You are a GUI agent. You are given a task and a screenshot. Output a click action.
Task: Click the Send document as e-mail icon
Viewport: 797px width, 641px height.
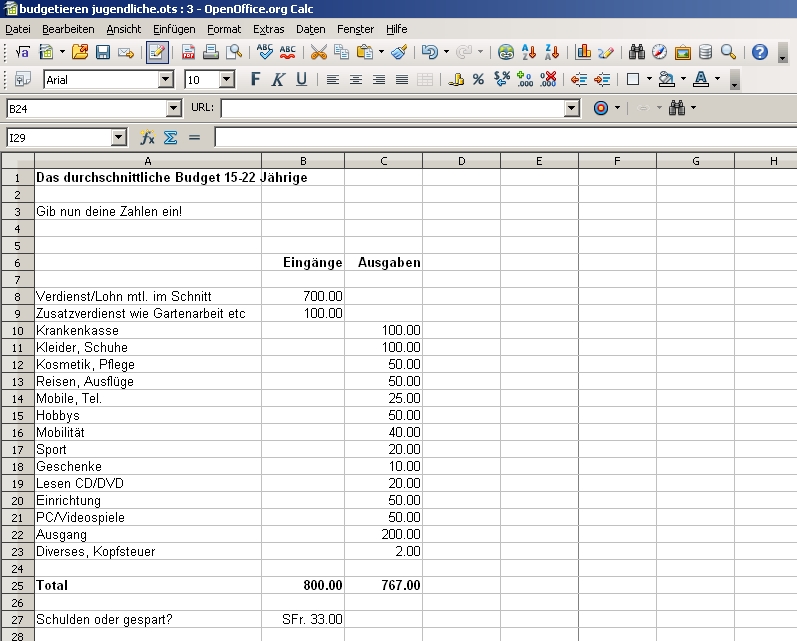pos(126,52)
